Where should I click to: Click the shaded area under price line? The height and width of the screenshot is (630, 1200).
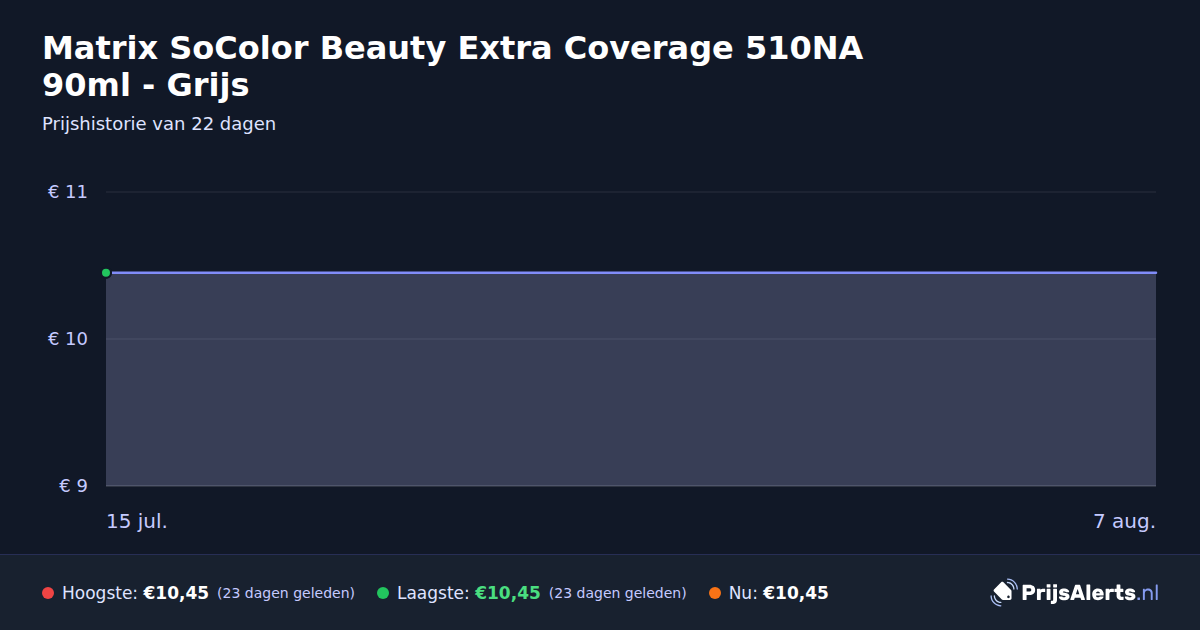[x=631, y=380]
